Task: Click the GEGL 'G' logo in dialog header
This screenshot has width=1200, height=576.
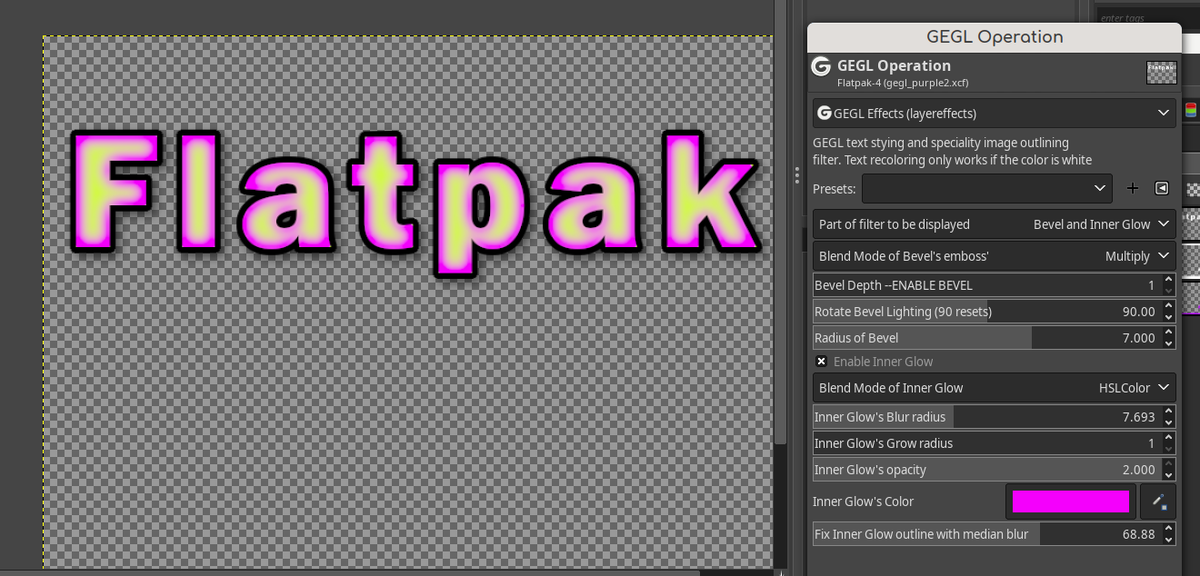Action: coord(821,66)
